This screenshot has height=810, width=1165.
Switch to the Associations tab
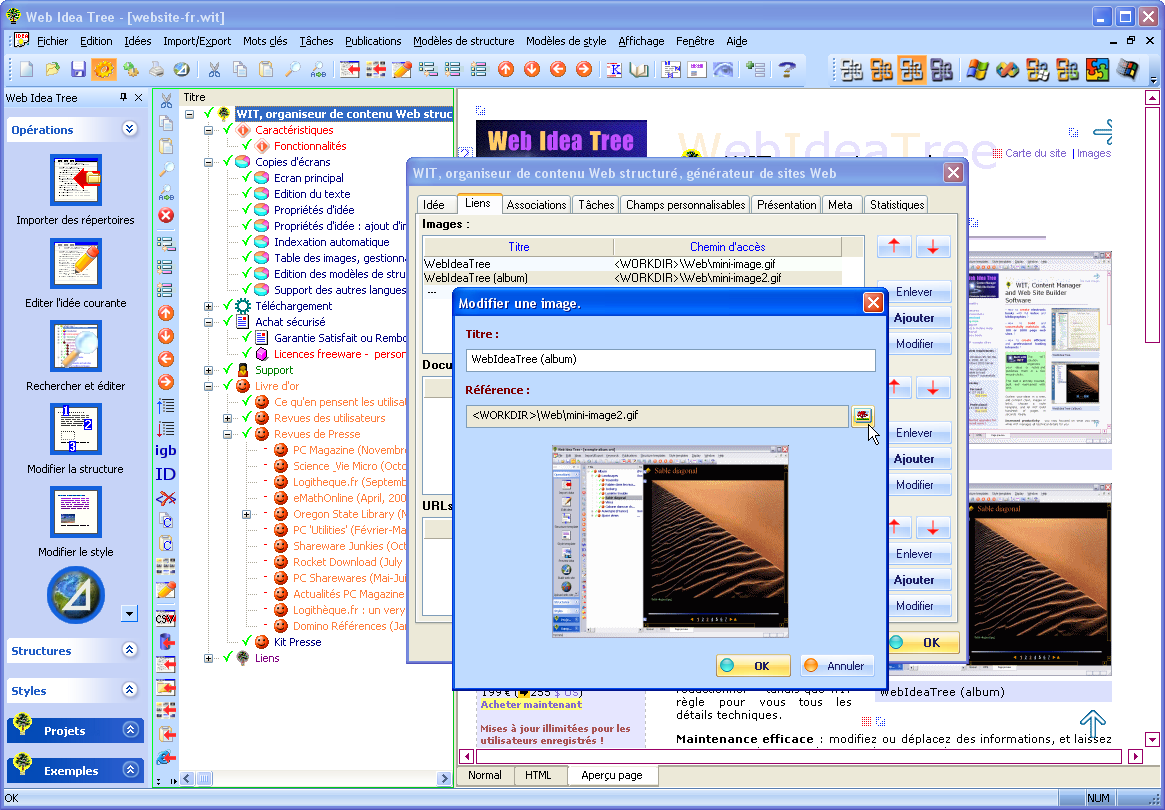coord(536,204)
